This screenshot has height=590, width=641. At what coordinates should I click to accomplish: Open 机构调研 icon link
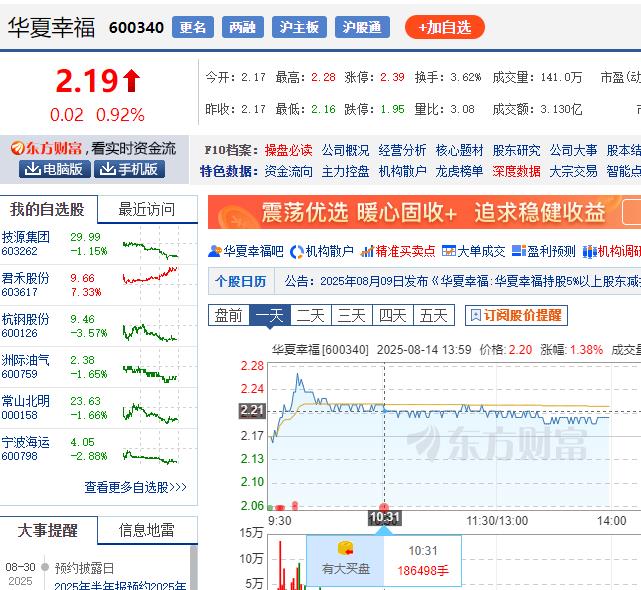(x=612, y=251)
